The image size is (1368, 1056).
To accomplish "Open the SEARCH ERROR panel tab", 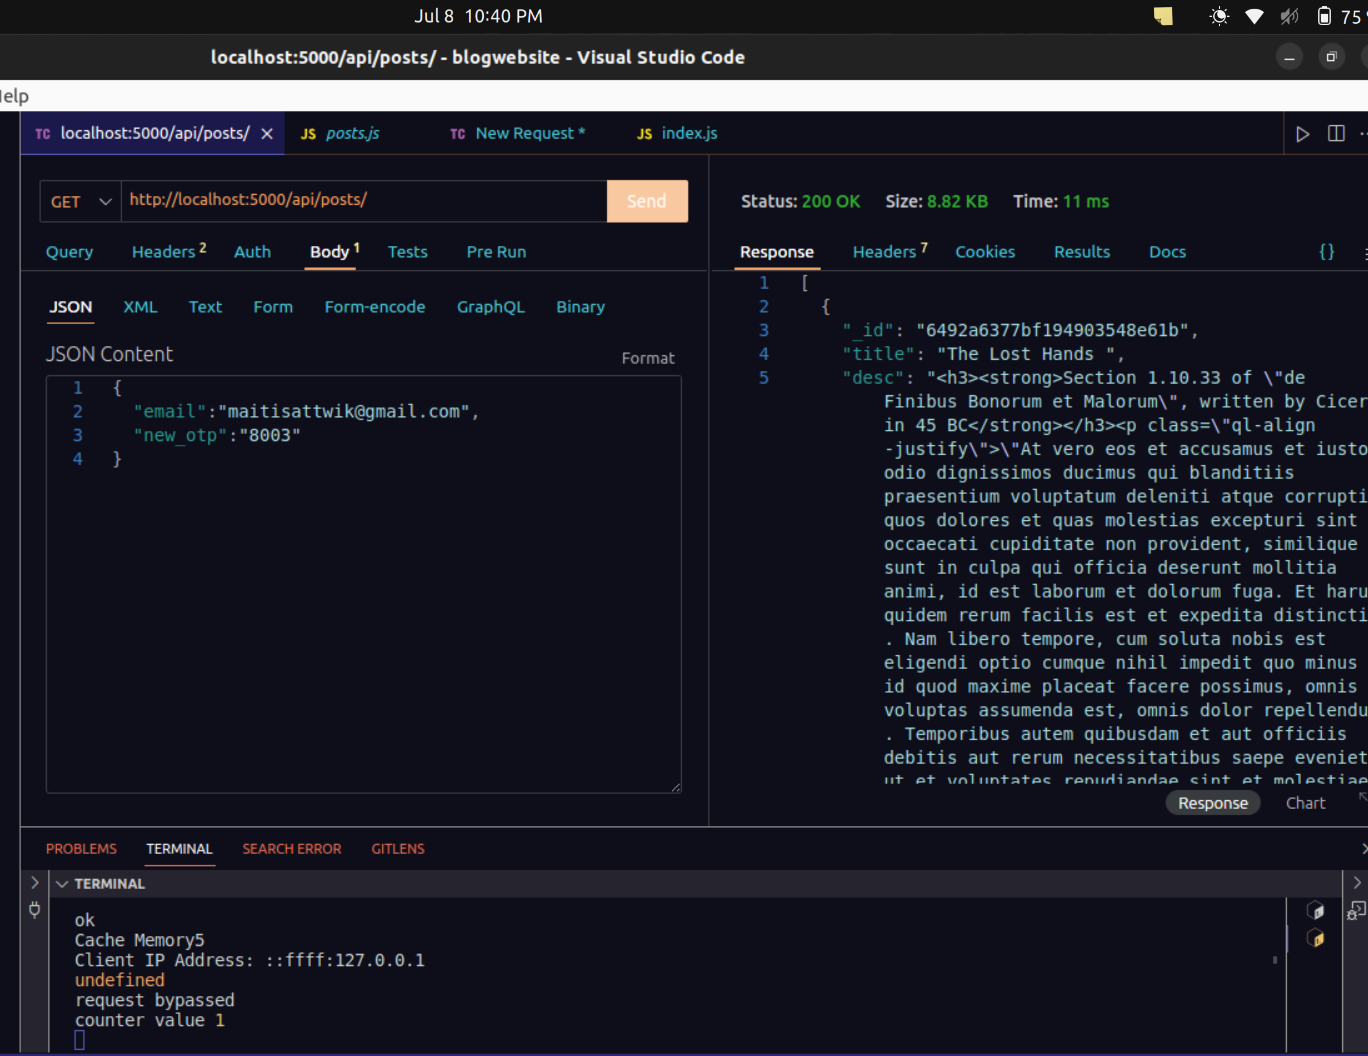I will 292,849.
